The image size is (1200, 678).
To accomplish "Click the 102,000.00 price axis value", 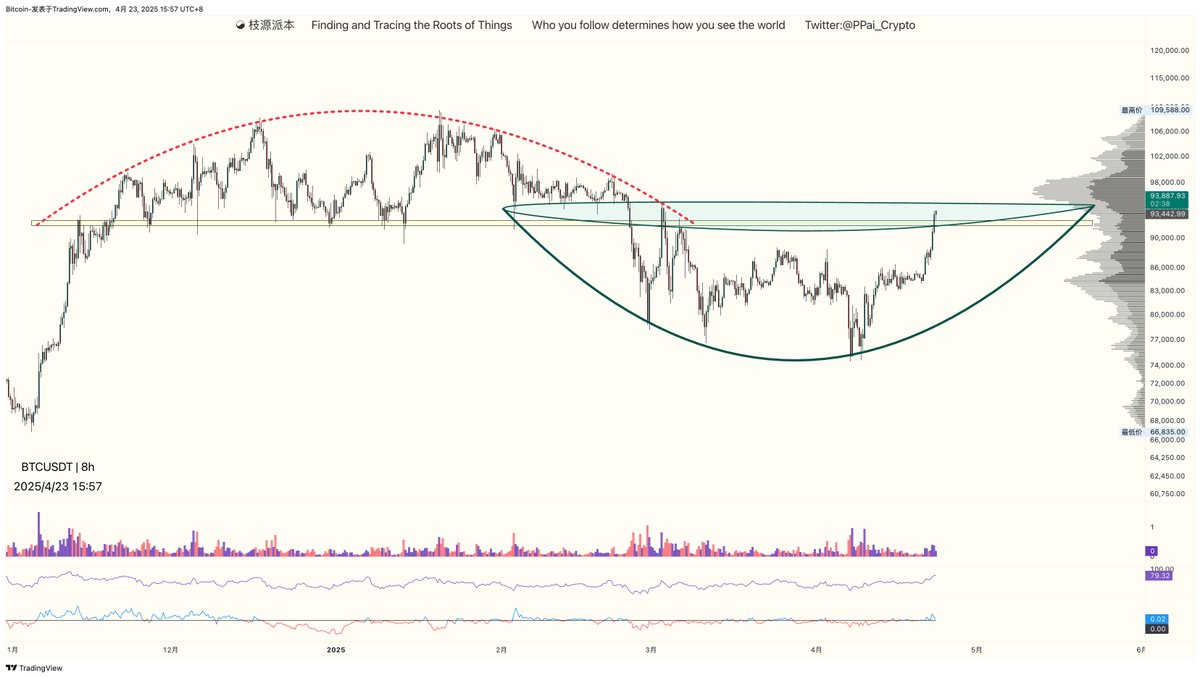I will click(1168, 156).
